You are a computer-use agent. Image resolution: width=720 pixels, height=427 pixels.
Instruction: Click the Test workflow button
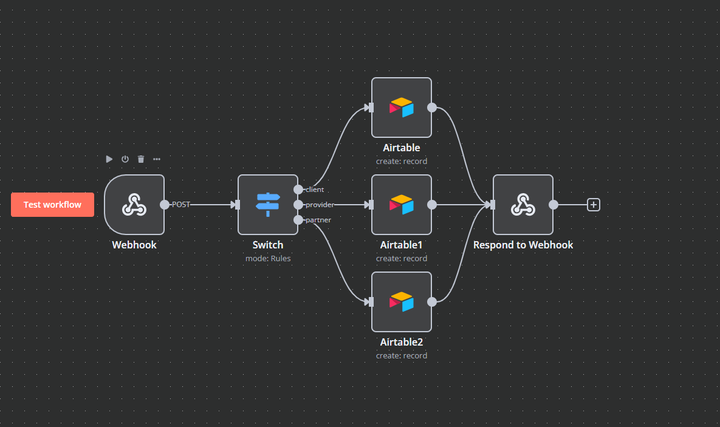(52, 205)
